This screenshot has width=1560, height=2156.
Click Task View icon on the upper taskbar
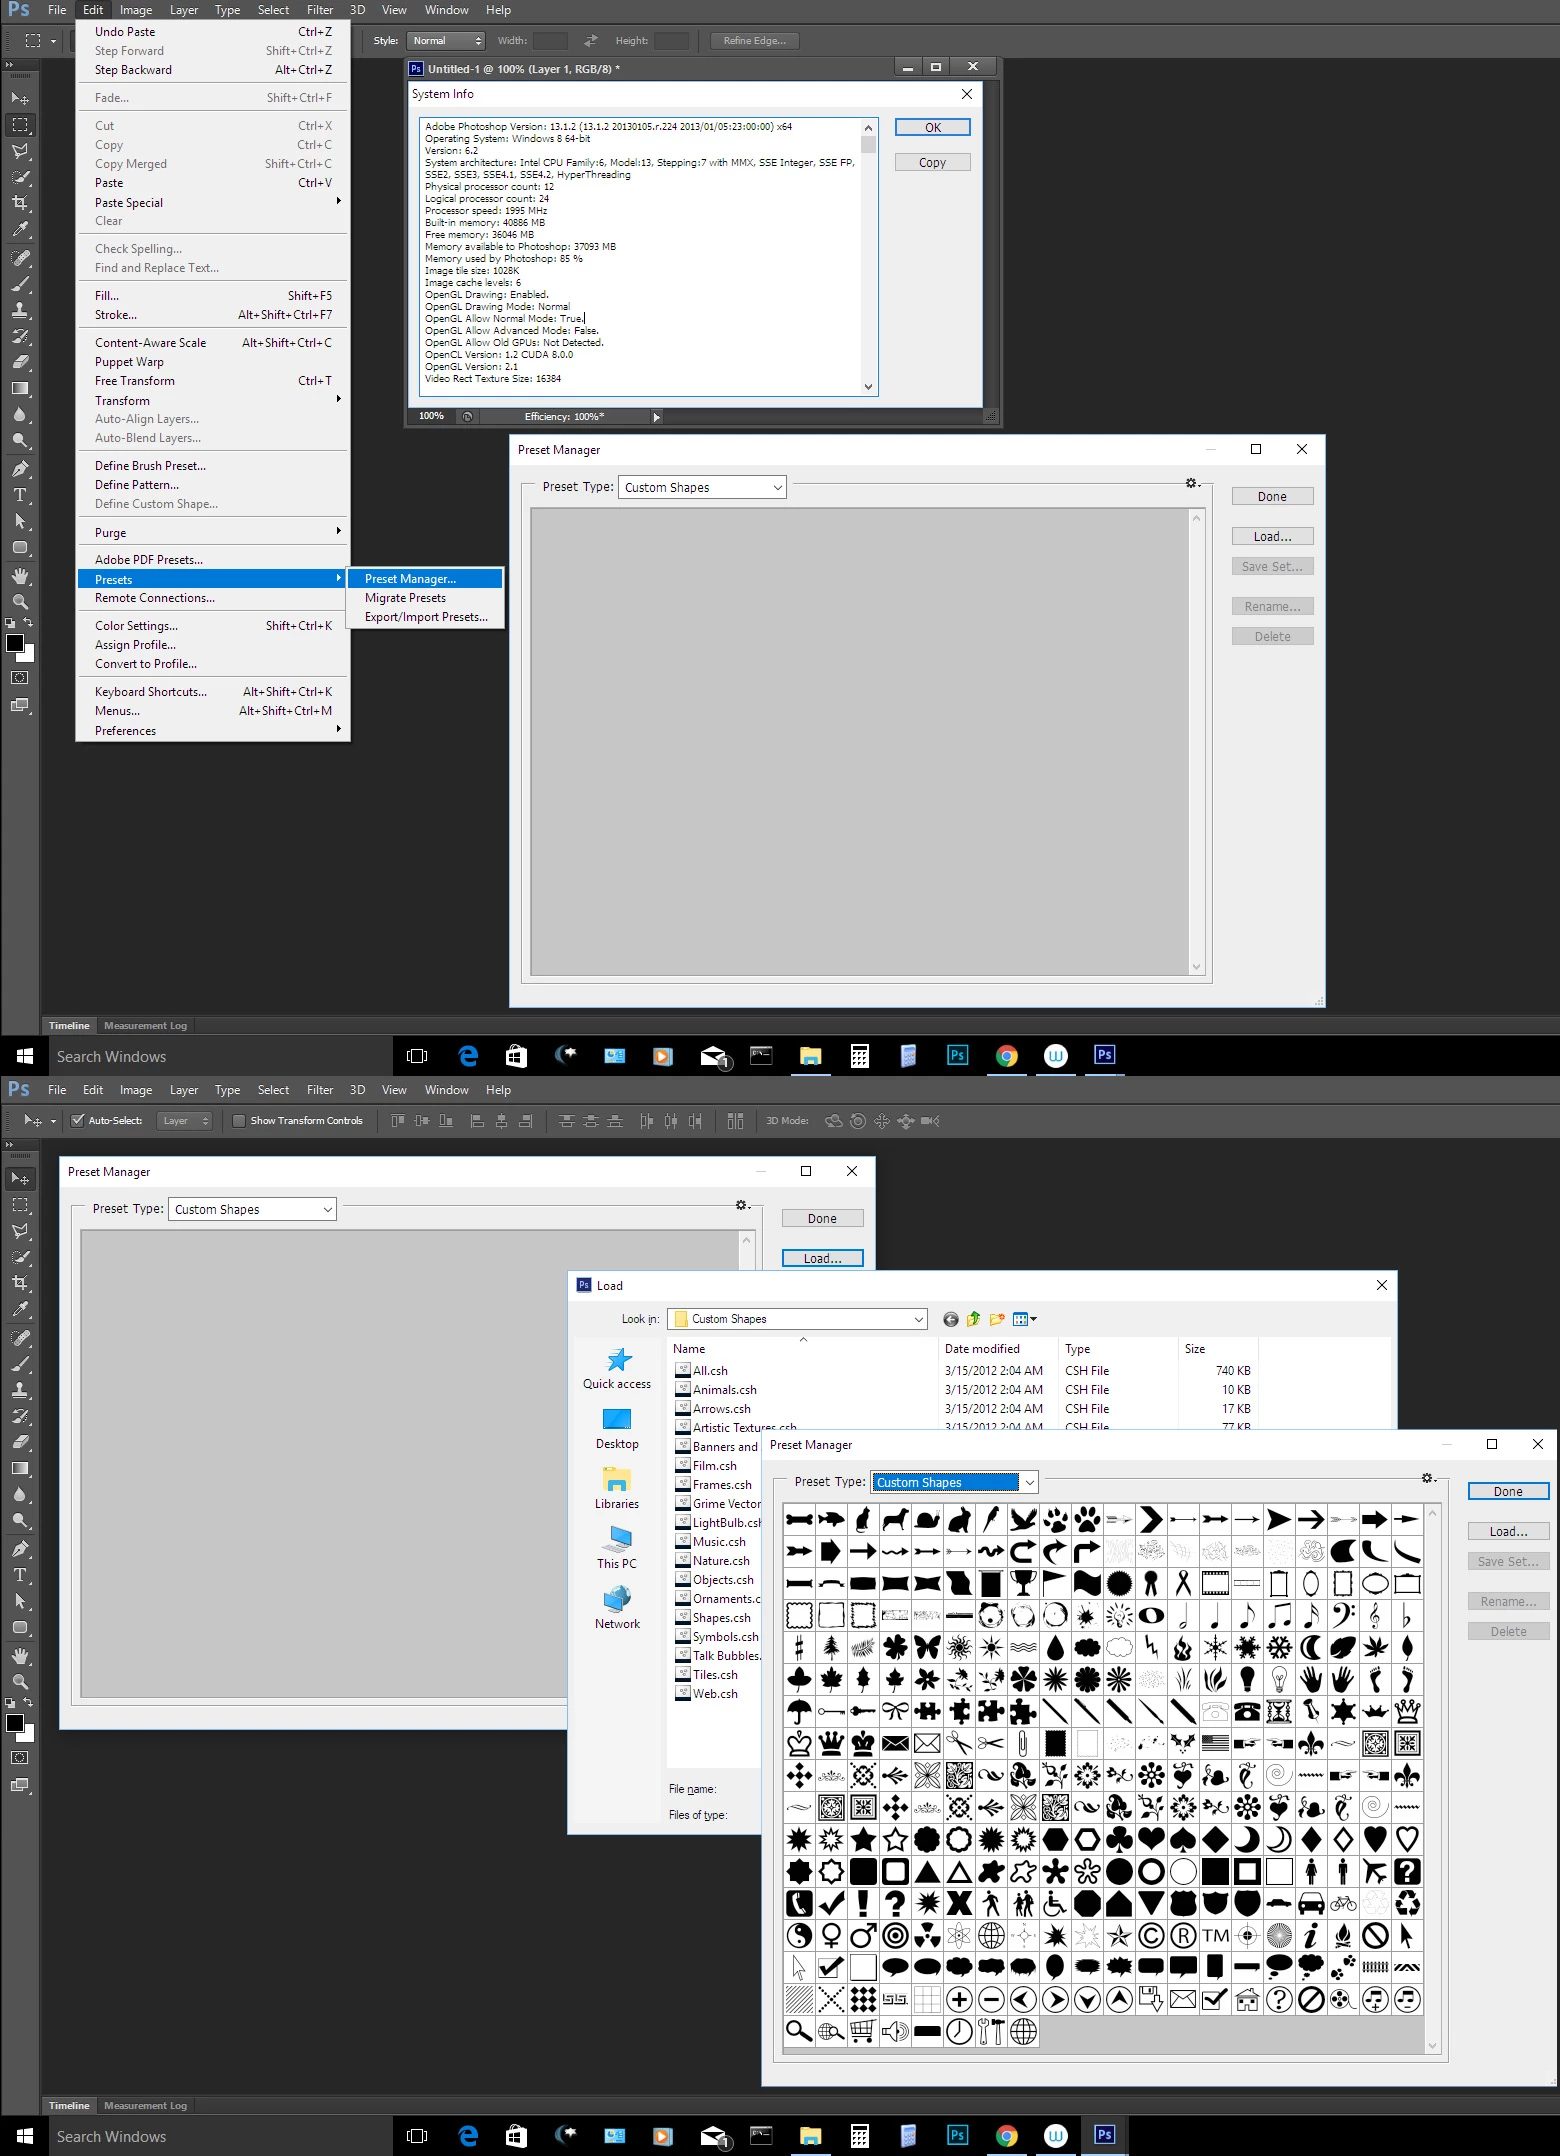click(417, 1056)
